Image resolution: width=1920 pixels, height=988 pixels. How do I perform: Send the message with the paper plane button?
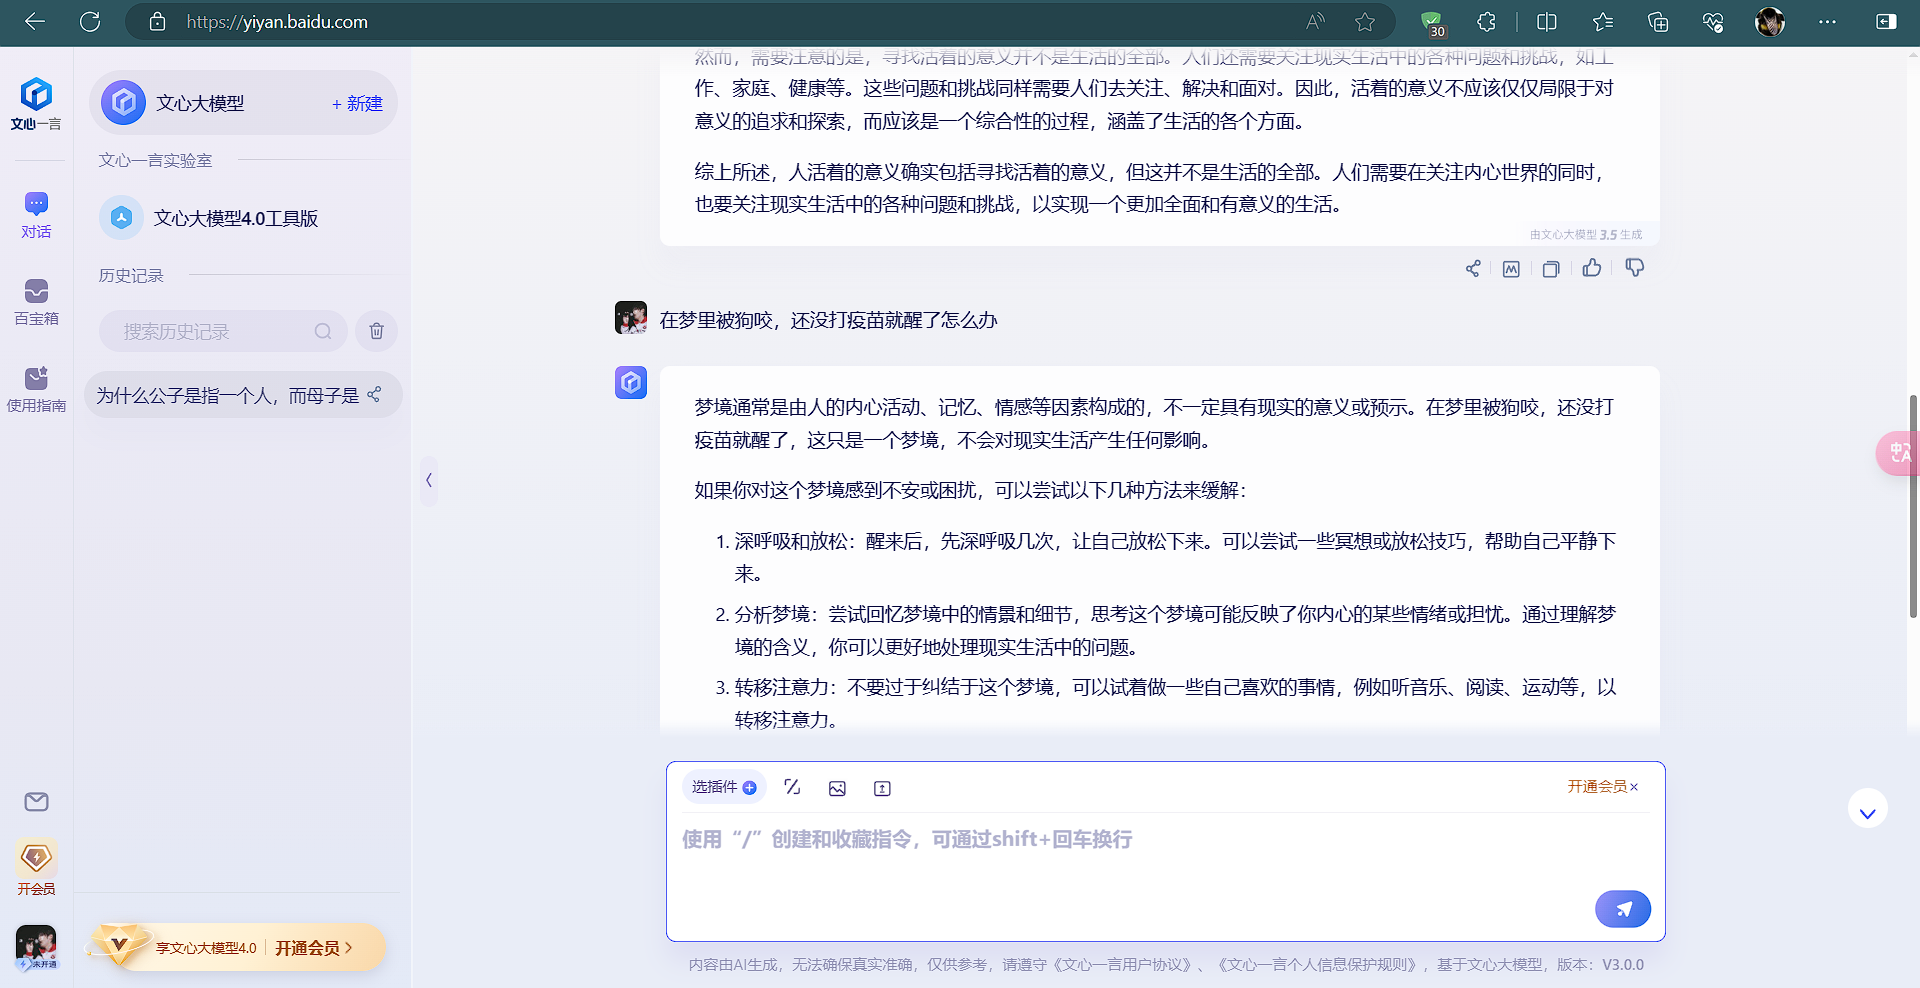[1622, 909]
